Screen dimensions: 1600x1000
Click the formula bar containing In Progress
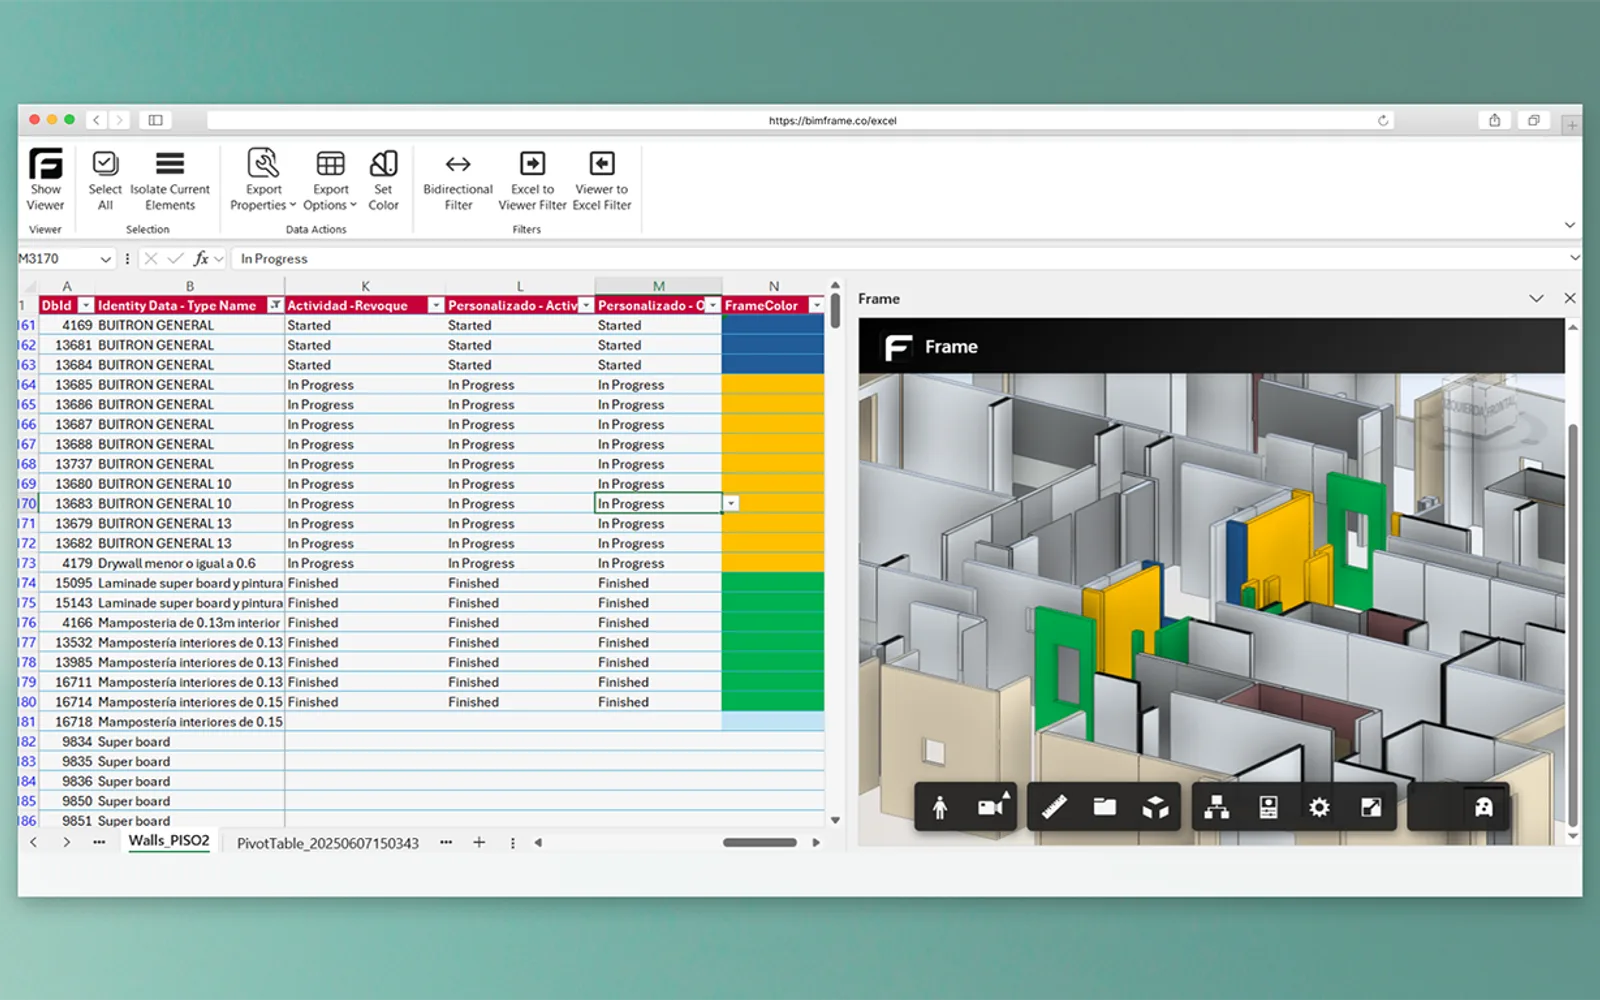899,259
